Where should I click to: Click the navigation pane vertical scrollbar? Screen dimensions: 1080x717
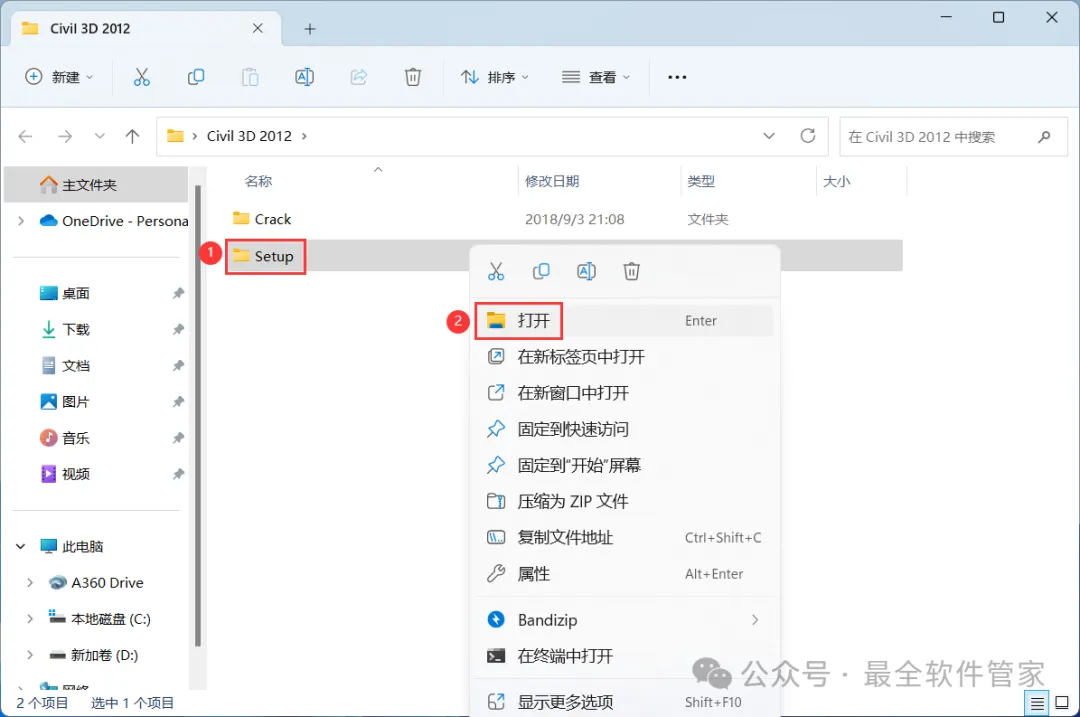pos(198,415)
